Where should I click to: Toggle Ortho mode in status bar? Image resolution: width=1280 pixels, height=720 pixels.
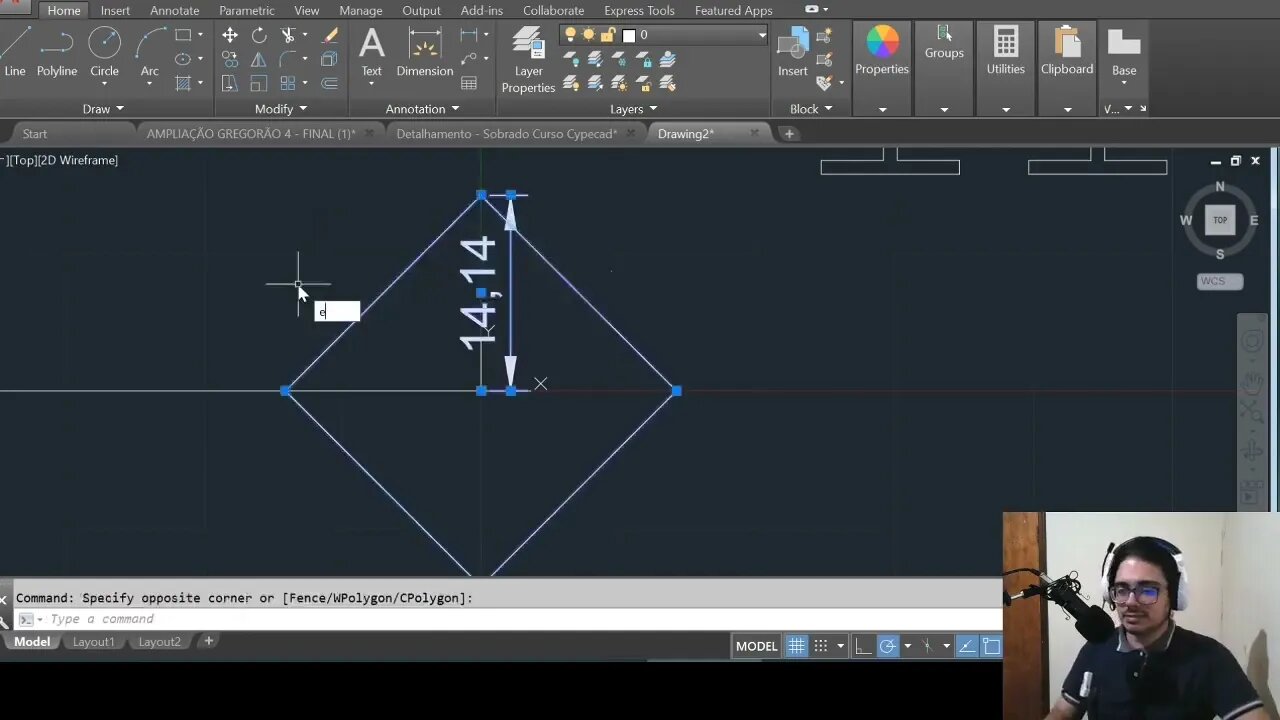coord(863,646)
